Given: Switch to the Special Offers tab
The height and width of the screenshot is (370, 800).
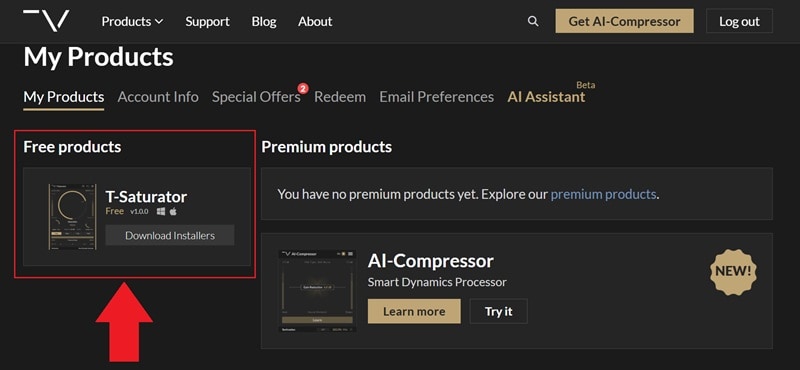Looking at the screenshot, I should 256,97.
